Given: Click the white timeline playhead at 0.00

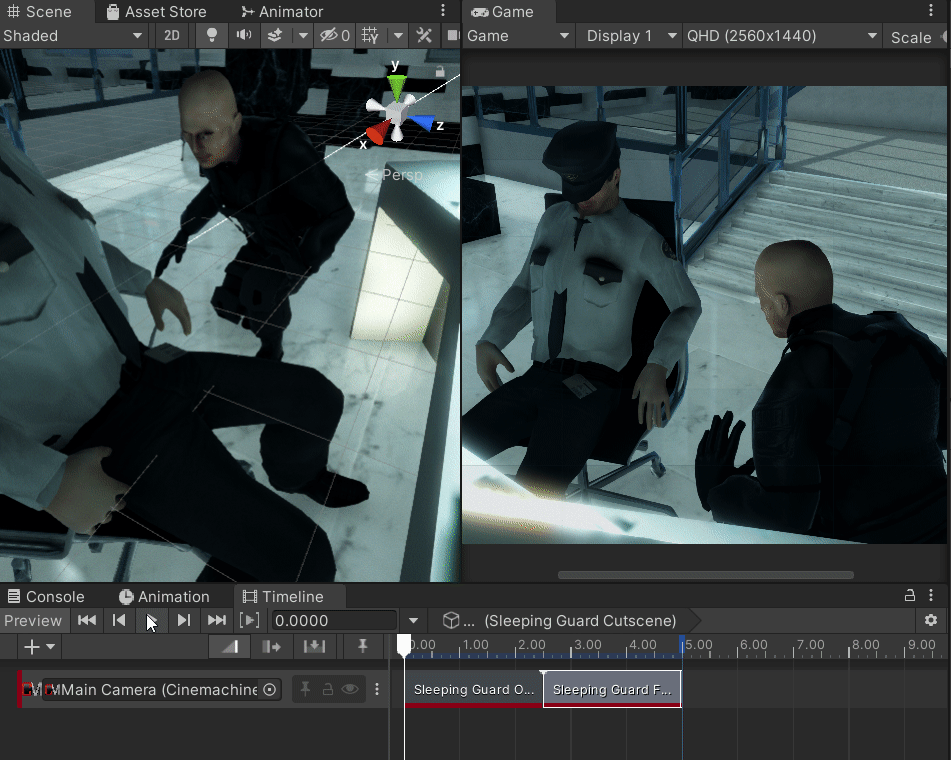Looking at the screenshot, I should [404, 644].
